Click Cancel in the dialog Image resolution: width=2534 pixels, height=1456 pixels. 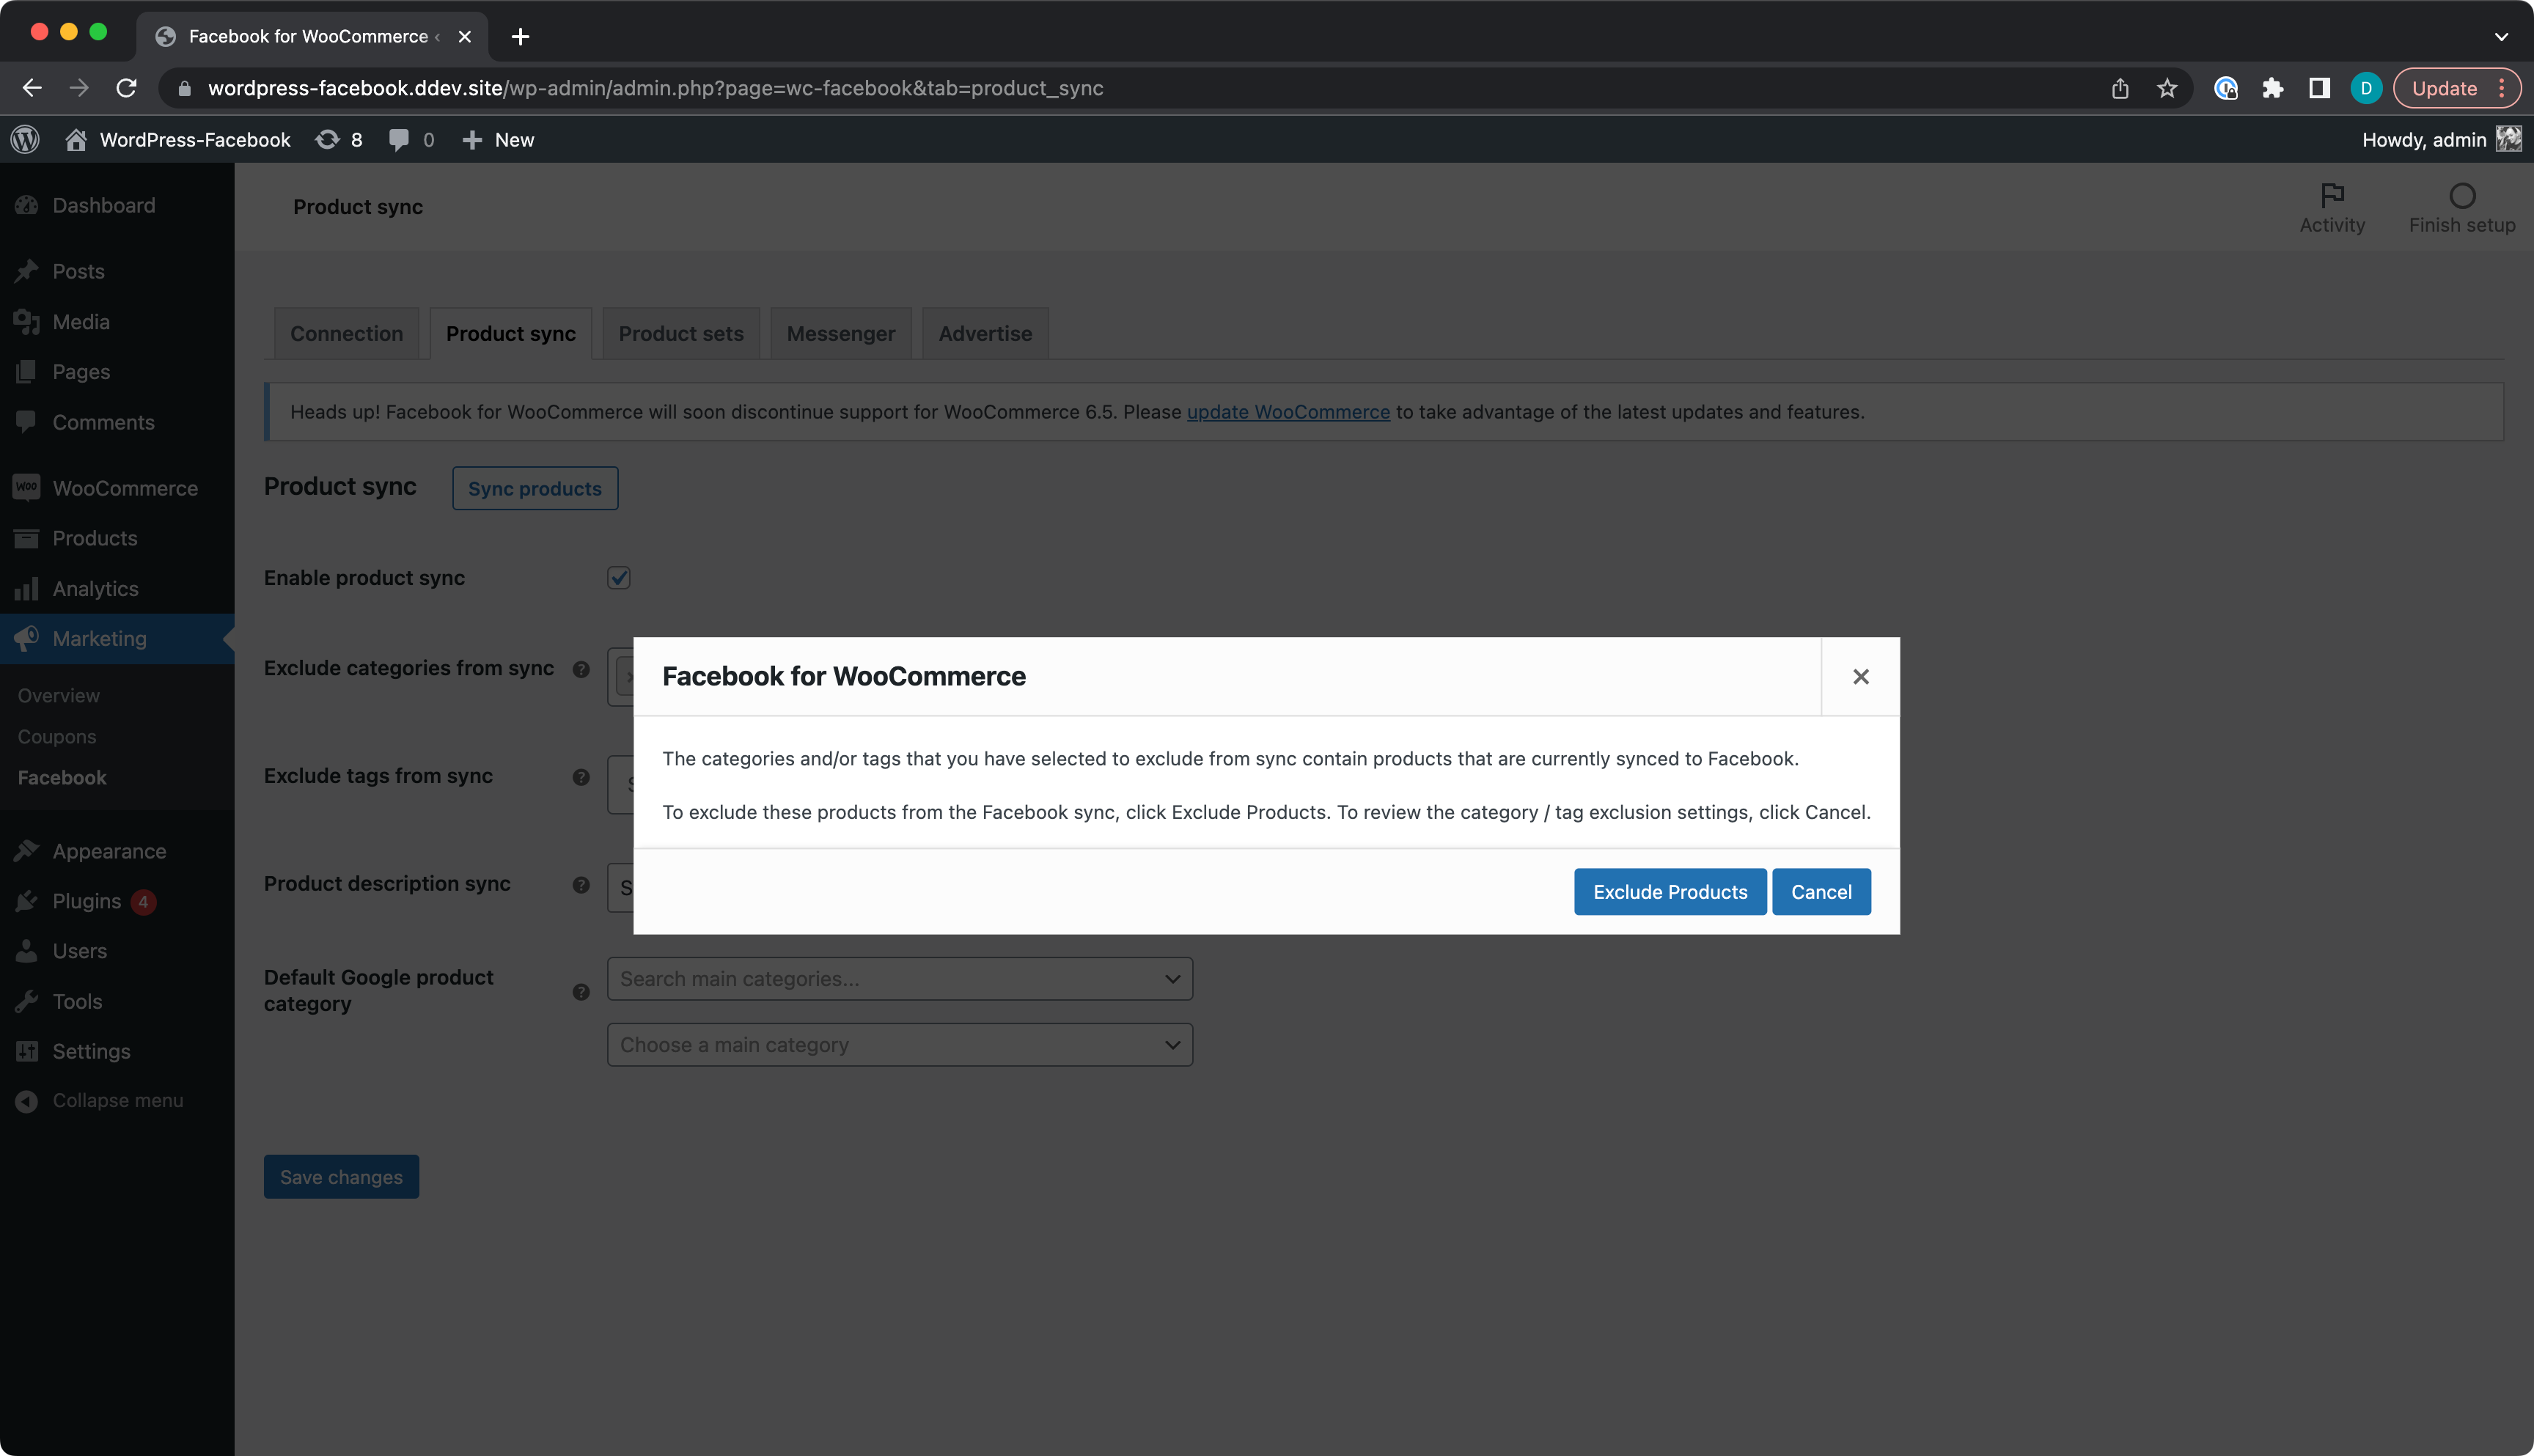point(1821,892)
